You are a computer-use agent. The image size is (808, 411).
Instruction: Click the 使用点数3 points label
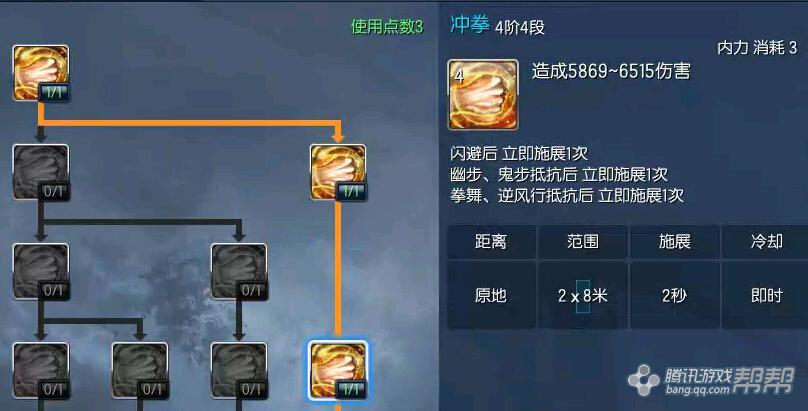point(387,26)
